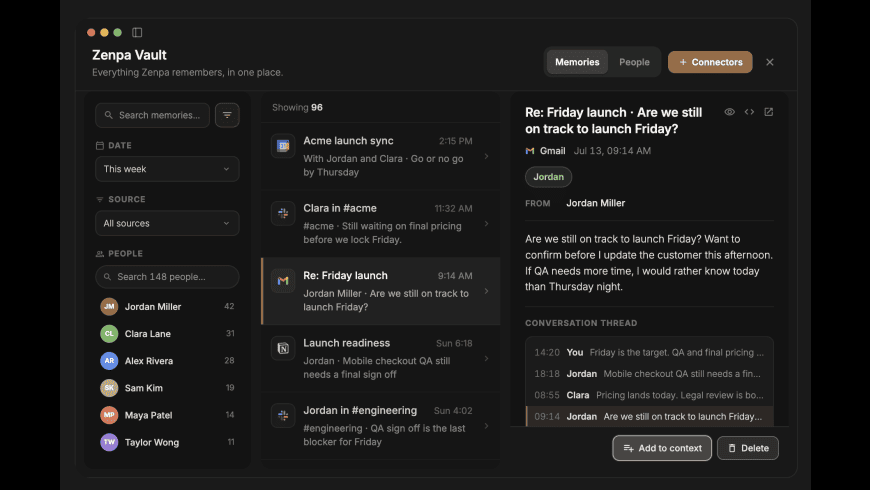Click the Slack icon of Clara in #acme
Viewport: 870px width, 490px height.
click(x=283, y=213)
